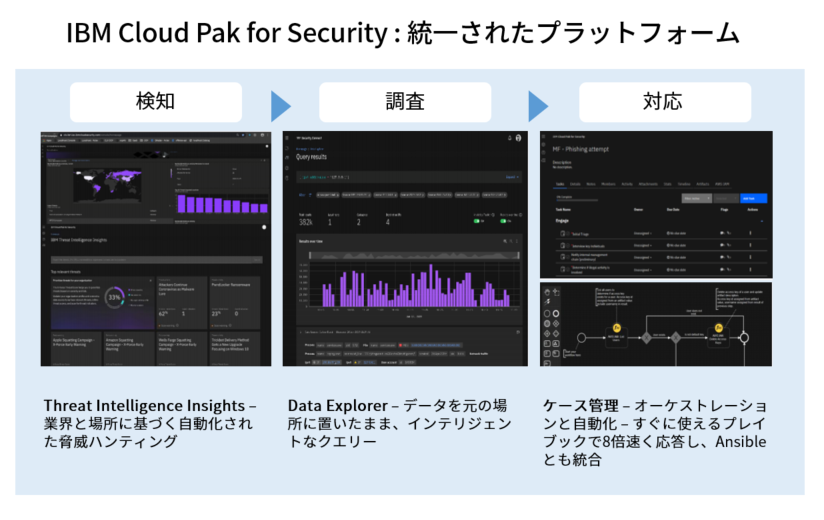
Task: Switch to the Tasks tab in phishing case
Action: pos(560,184)
